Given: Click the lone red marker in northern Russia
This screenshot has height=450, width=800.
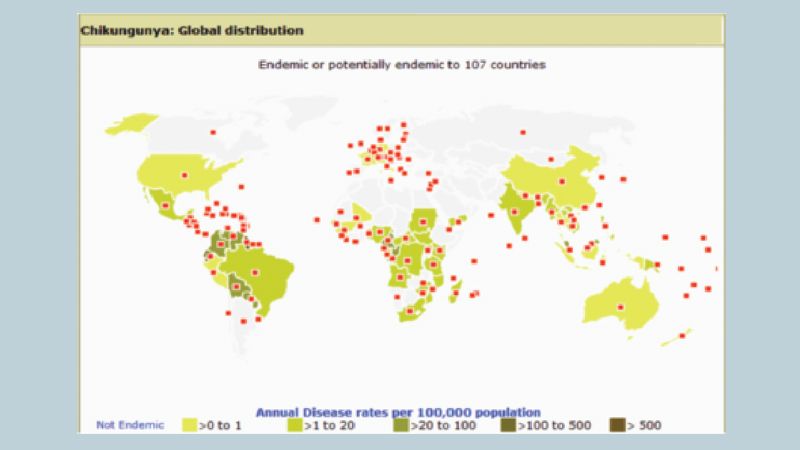Looking at the screenshot, I should [x=522, y=133].
